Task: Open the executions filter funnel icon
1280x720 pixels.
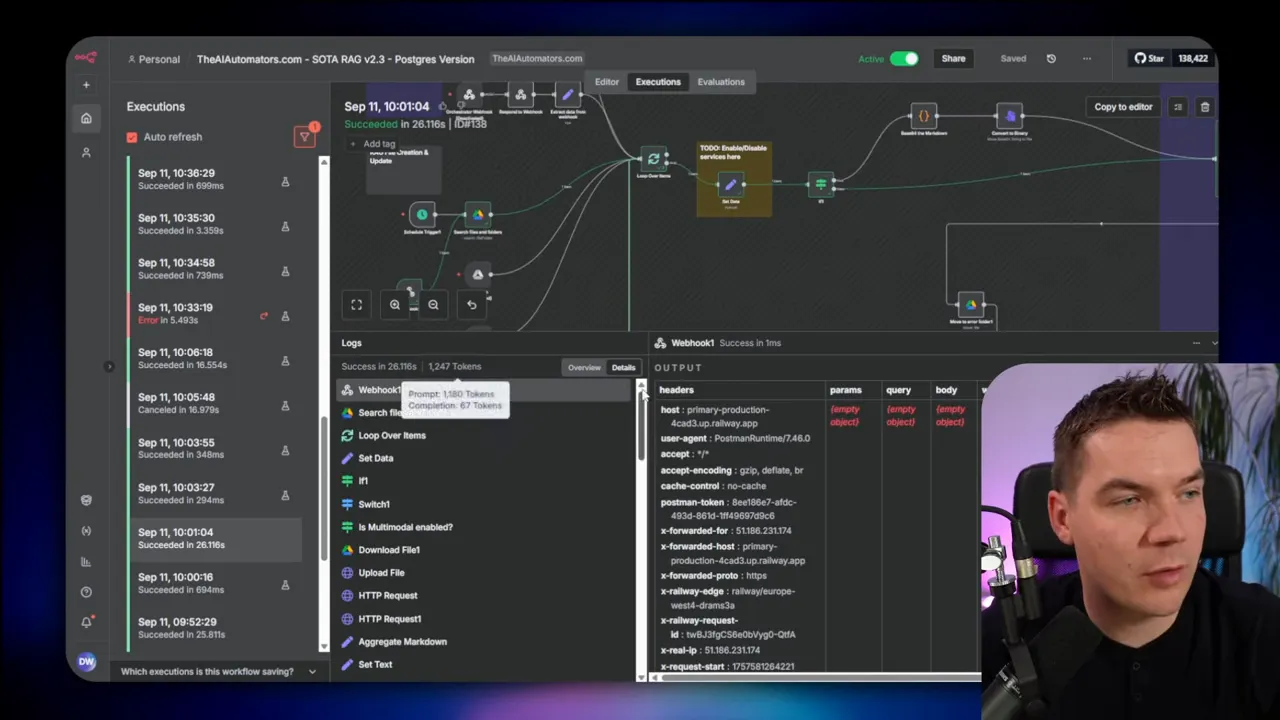Action: coord(305,137)
